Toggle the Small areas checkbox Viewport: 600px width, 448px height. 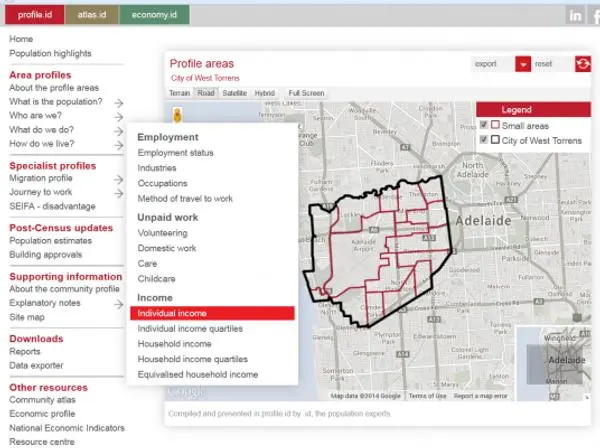(x=484, y=125)
